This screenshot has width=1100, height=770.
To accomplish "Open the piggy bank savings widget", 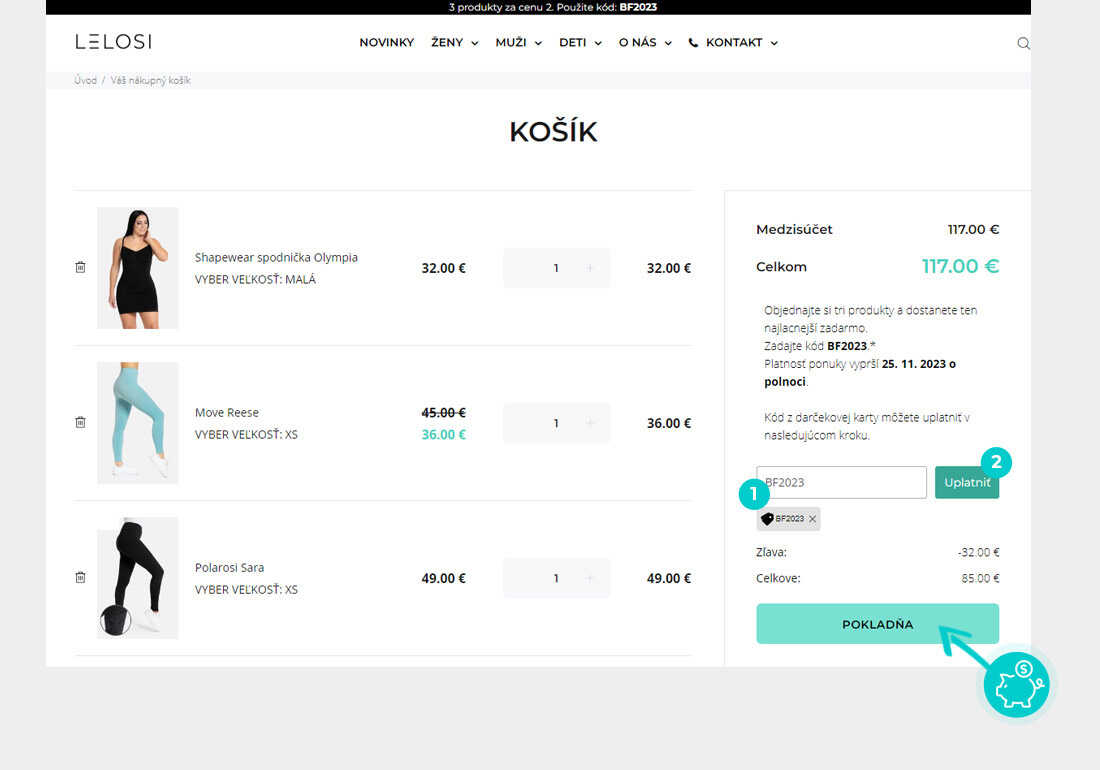I will [1017, 684].
